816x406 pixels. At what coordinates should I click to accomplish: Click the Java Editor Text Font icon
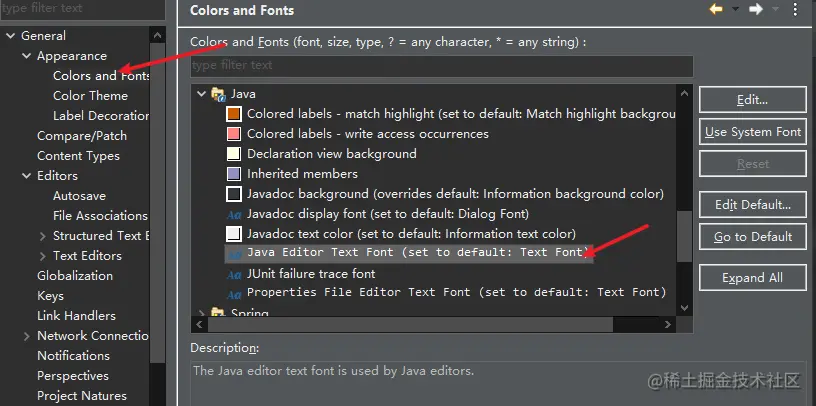pos(234,254)
